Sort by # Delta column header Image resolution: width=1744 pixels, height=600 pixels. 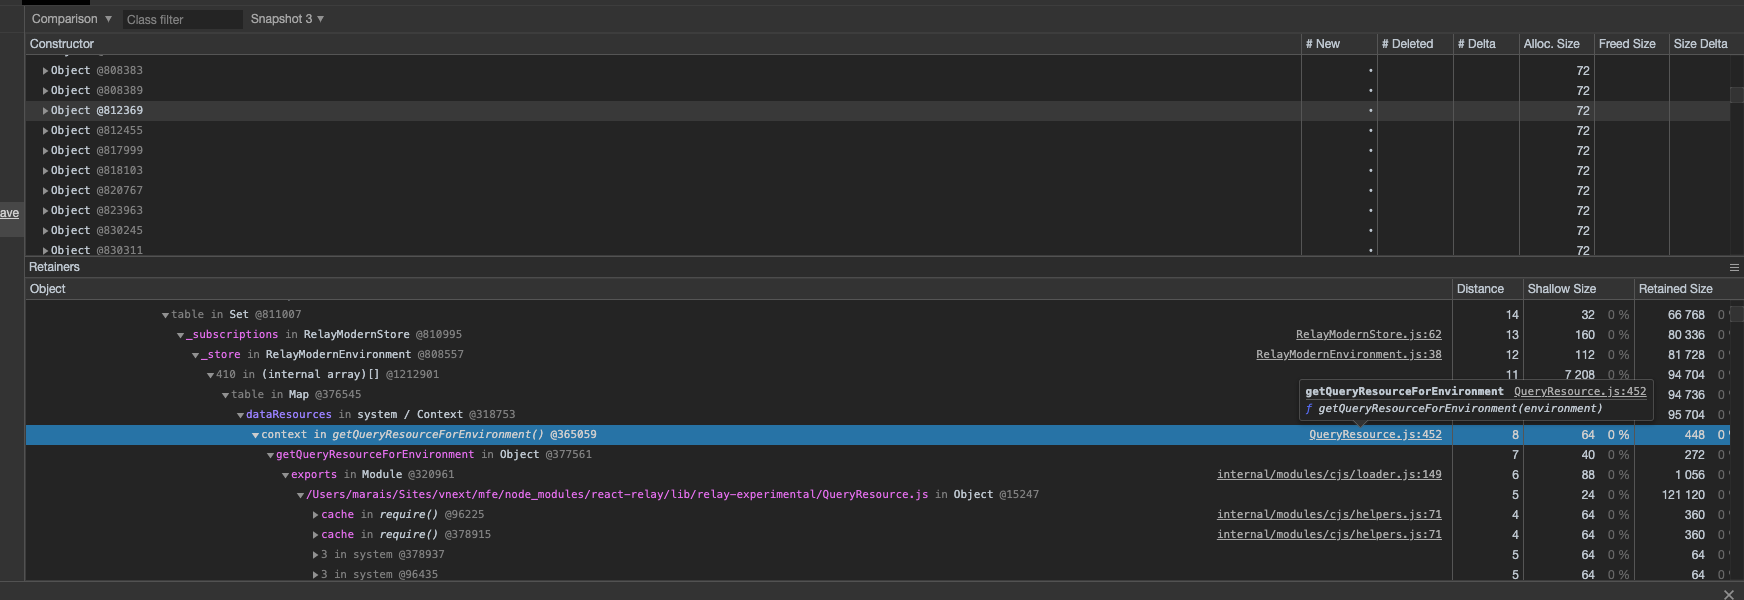[x=1485, y=44]
